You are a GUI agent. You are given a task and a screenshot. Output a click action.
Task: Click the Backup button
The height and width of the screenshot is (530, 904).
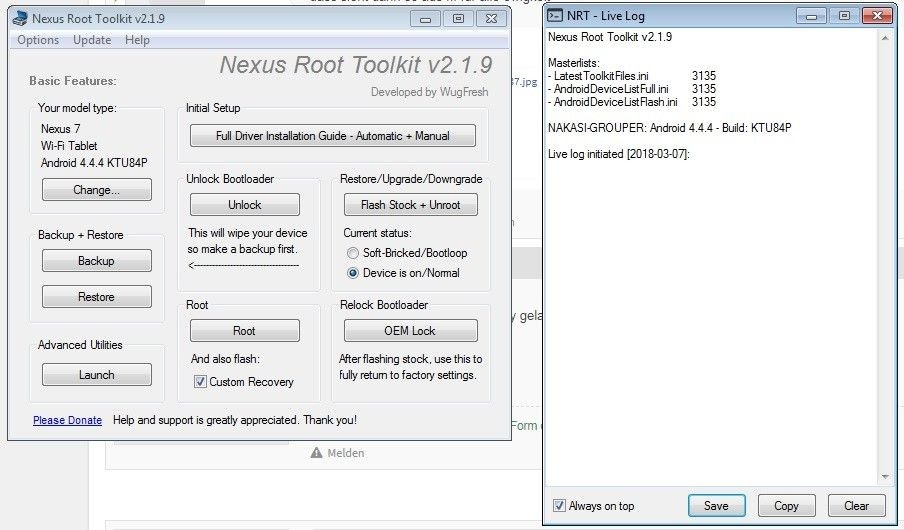96,261
